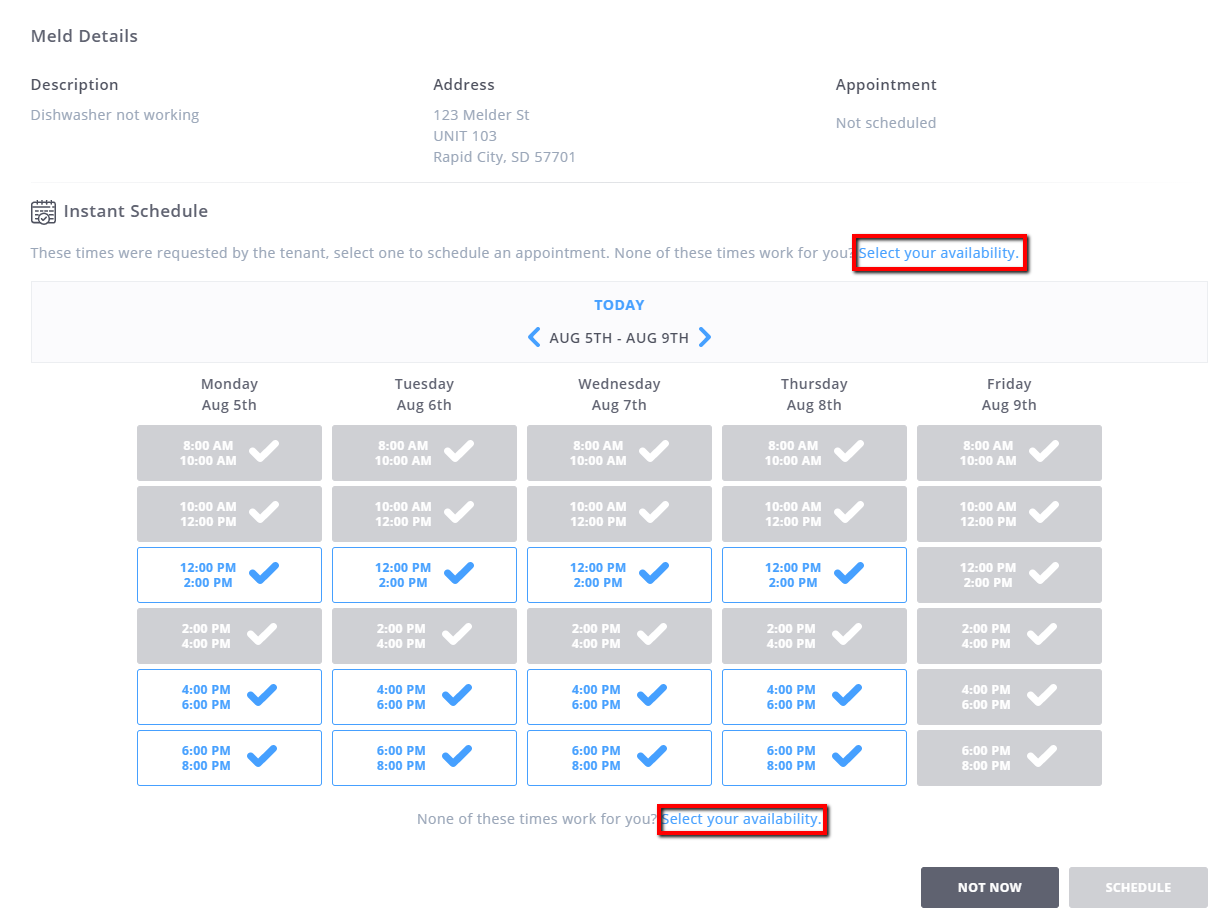Click the checkmark on Monday 12:00 PM slot

(264, 572)
